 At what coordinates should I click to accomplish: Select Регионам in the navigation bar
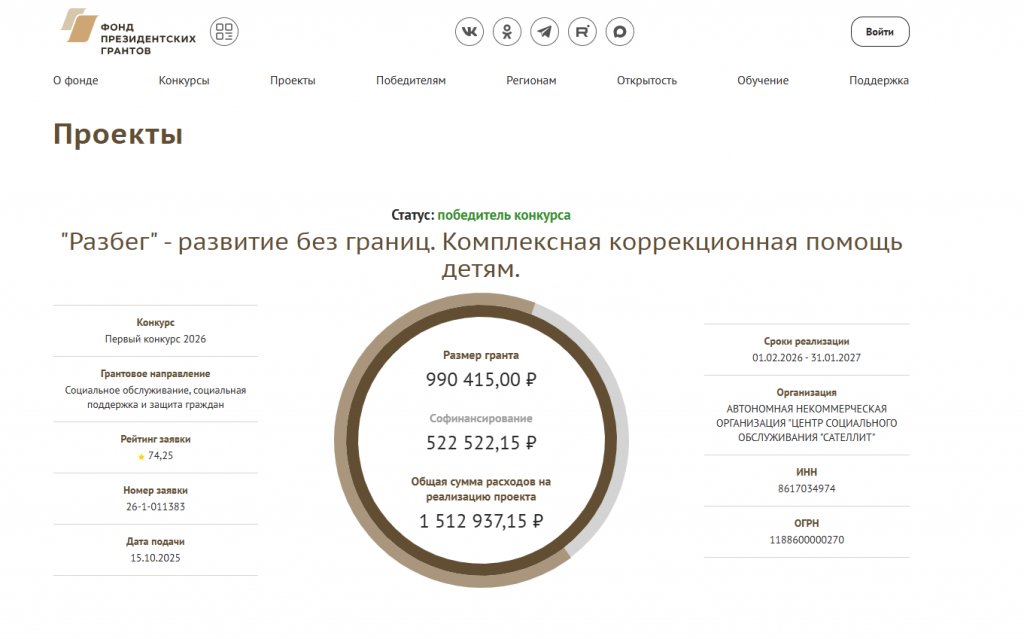531,81
